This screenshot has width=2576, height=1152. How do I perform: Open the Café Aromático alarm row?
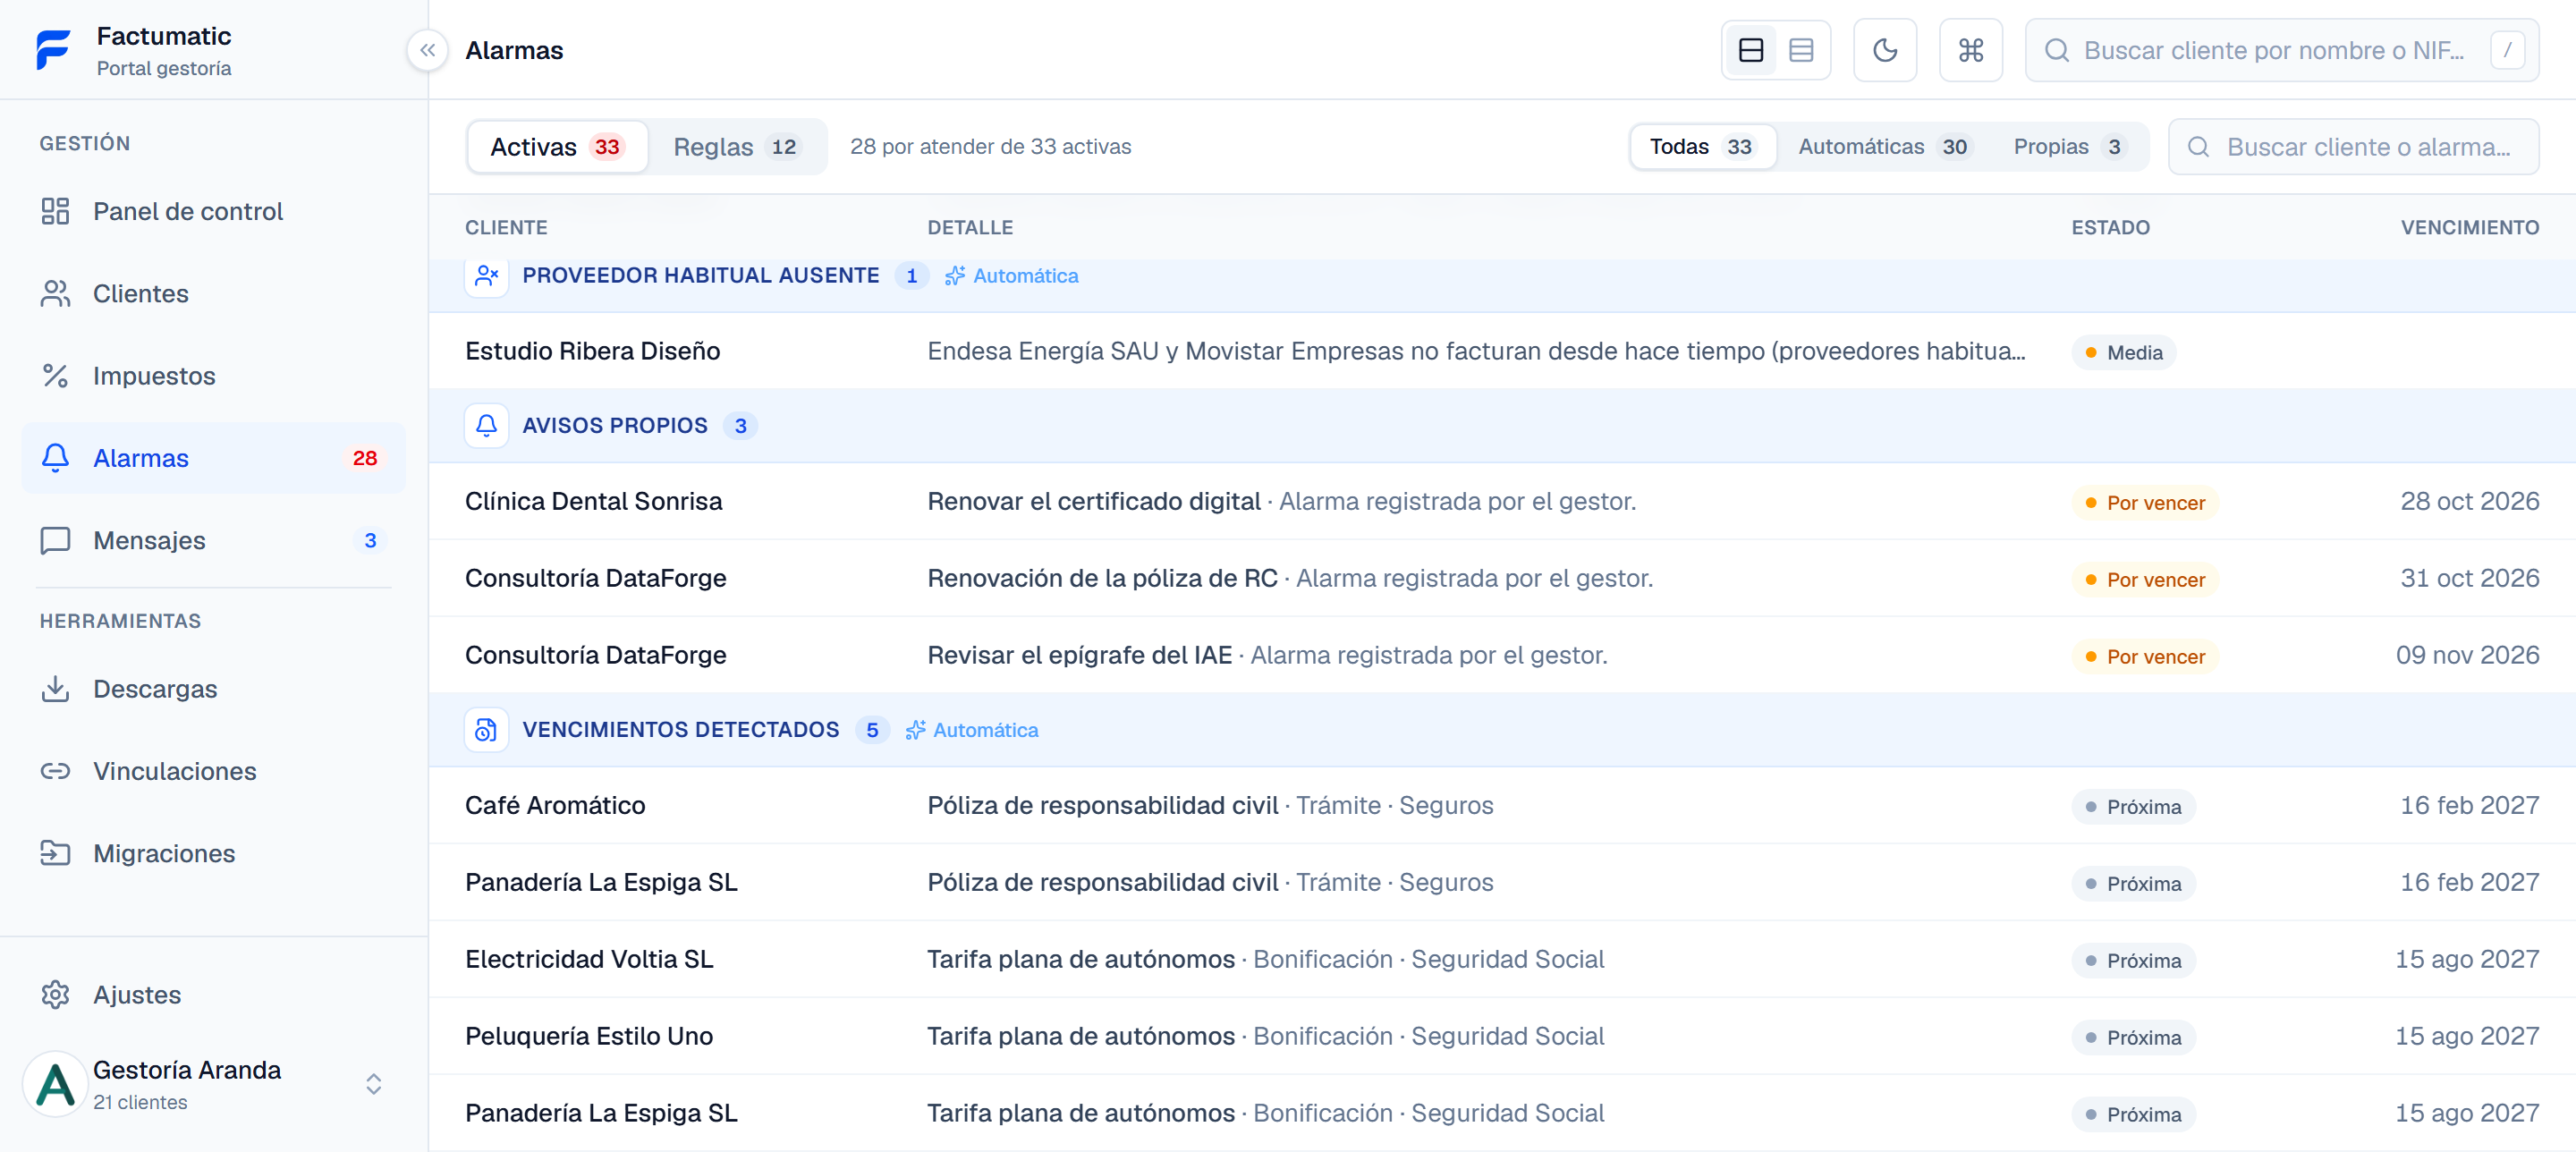pyautogui.click(x=1502, y=805)
